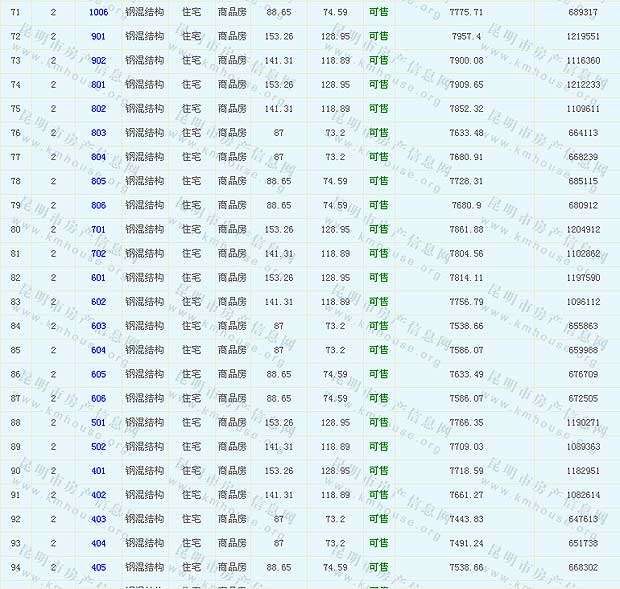Viewport: 620px width, 589px height.
Task: Click unit price cell 7443.83
Action: (466, 519)
